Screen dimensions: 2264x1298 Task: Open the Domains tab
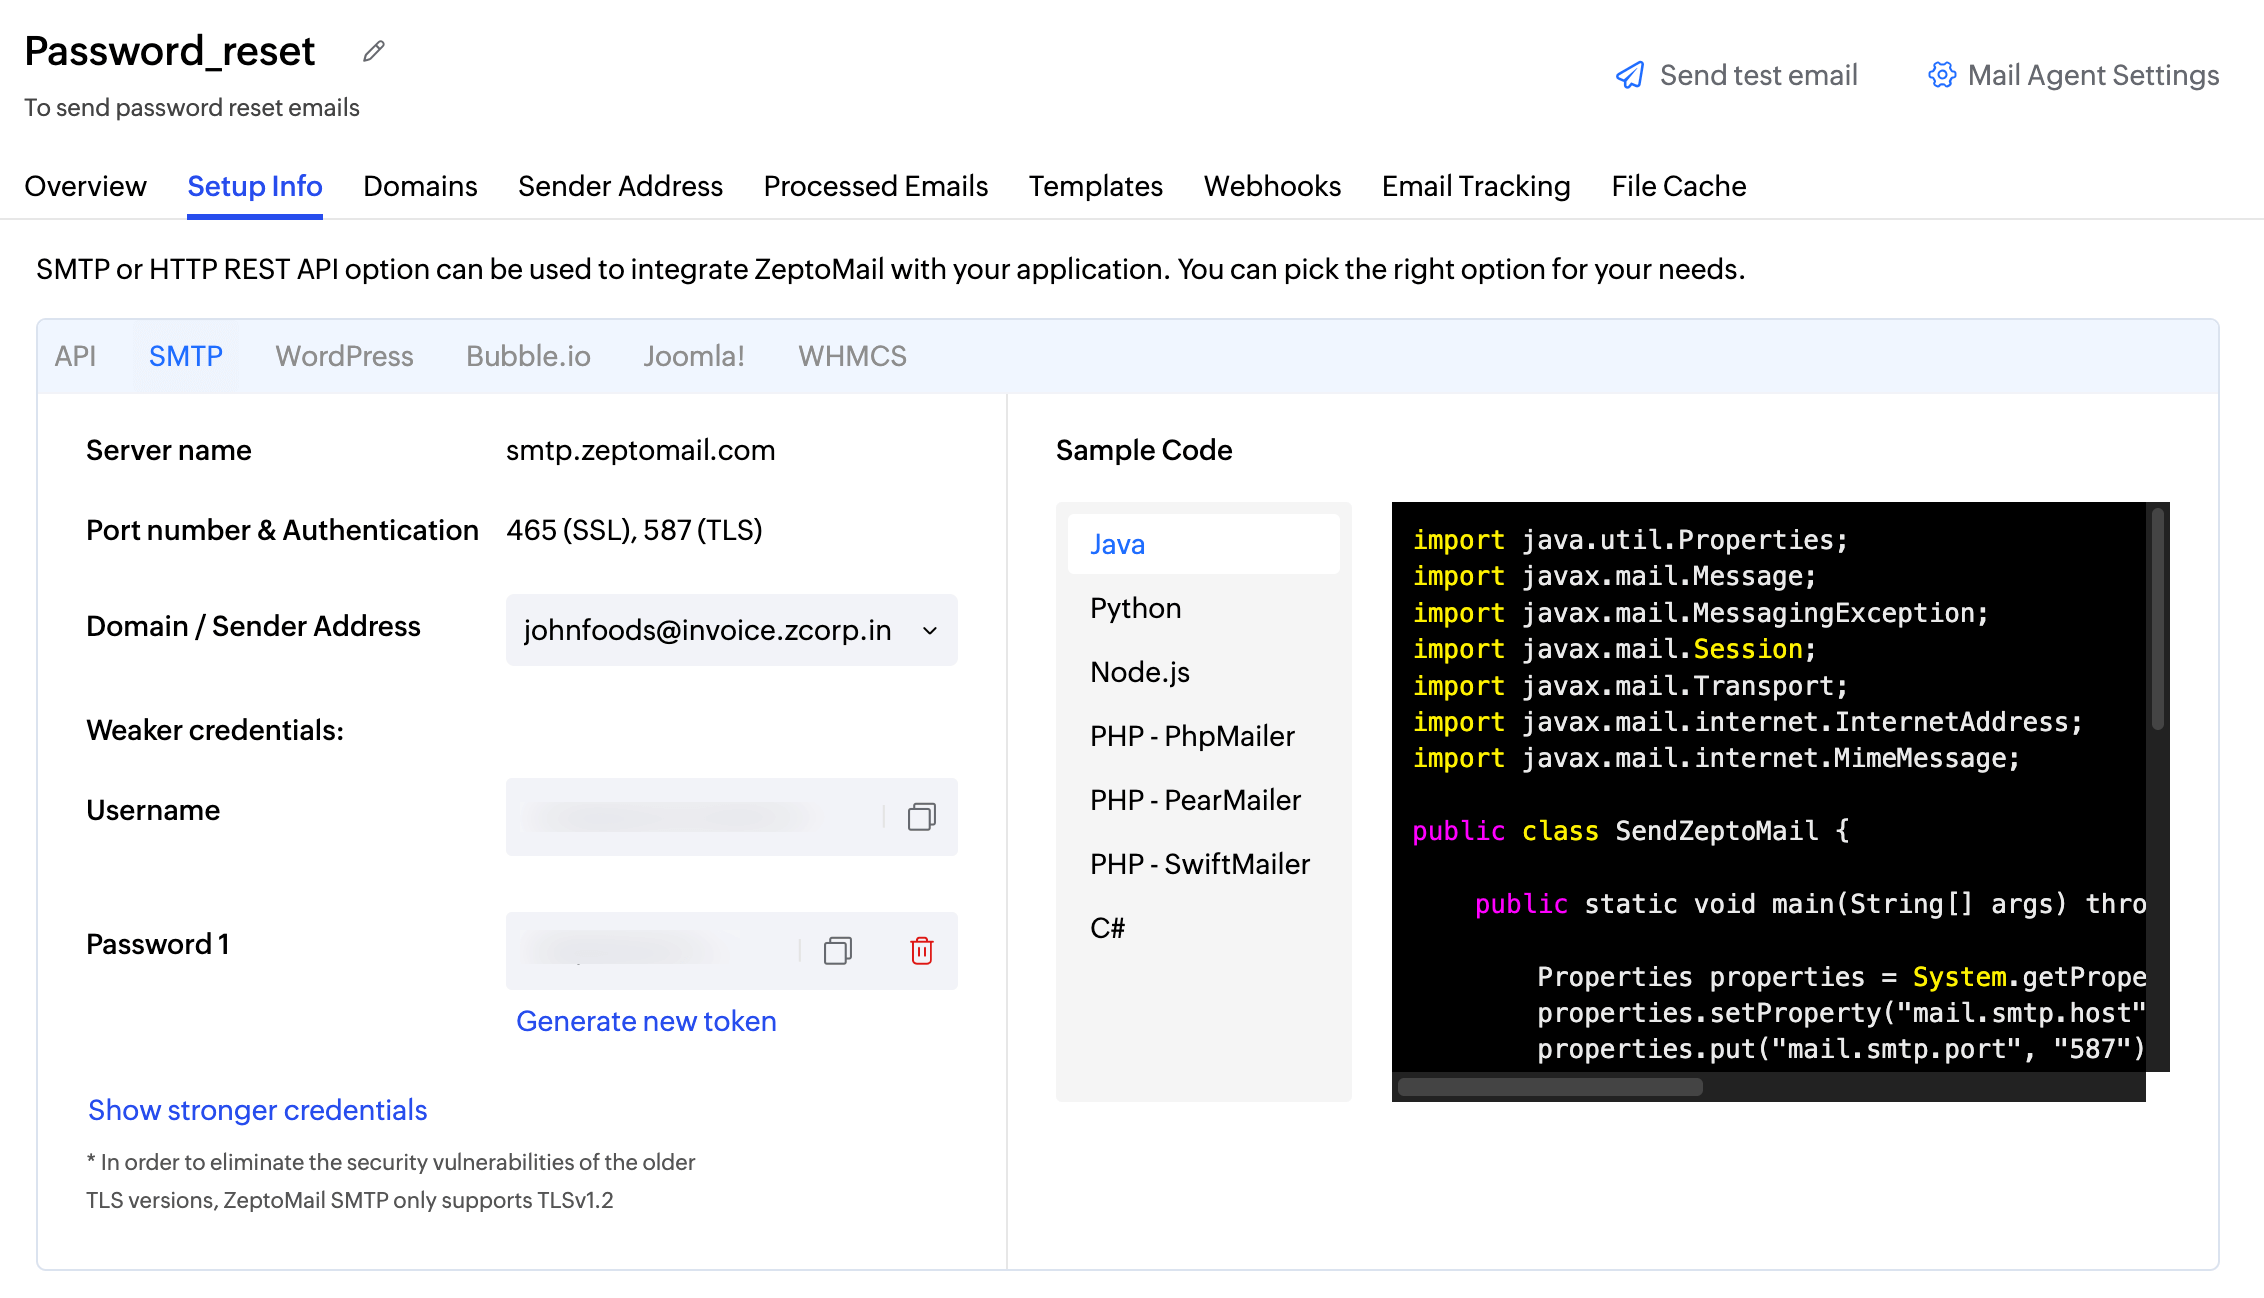[x=420, y=186]
